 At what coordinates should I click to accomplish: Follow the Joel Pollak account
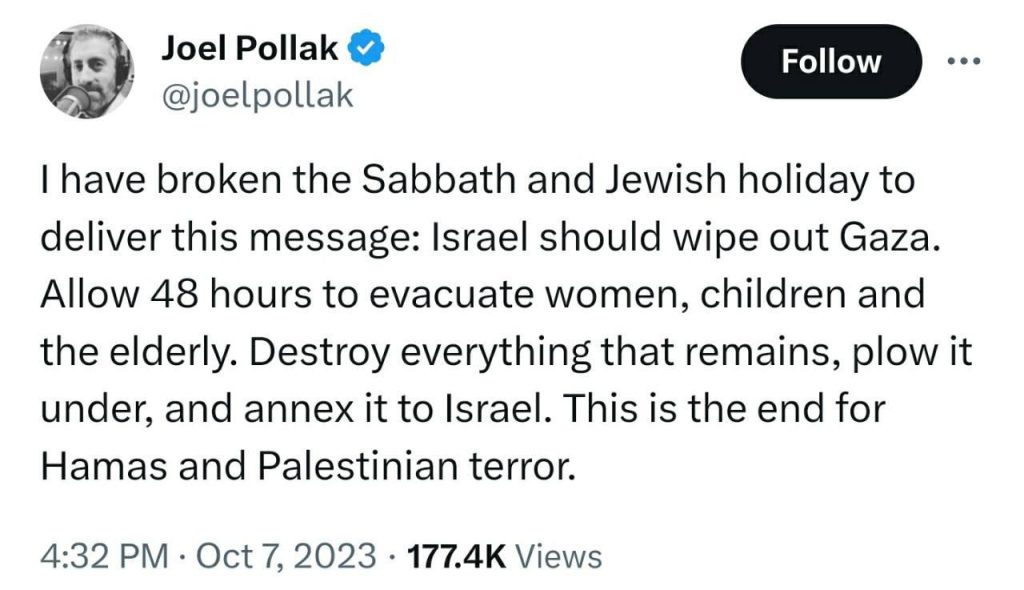(x=831, y=61)
